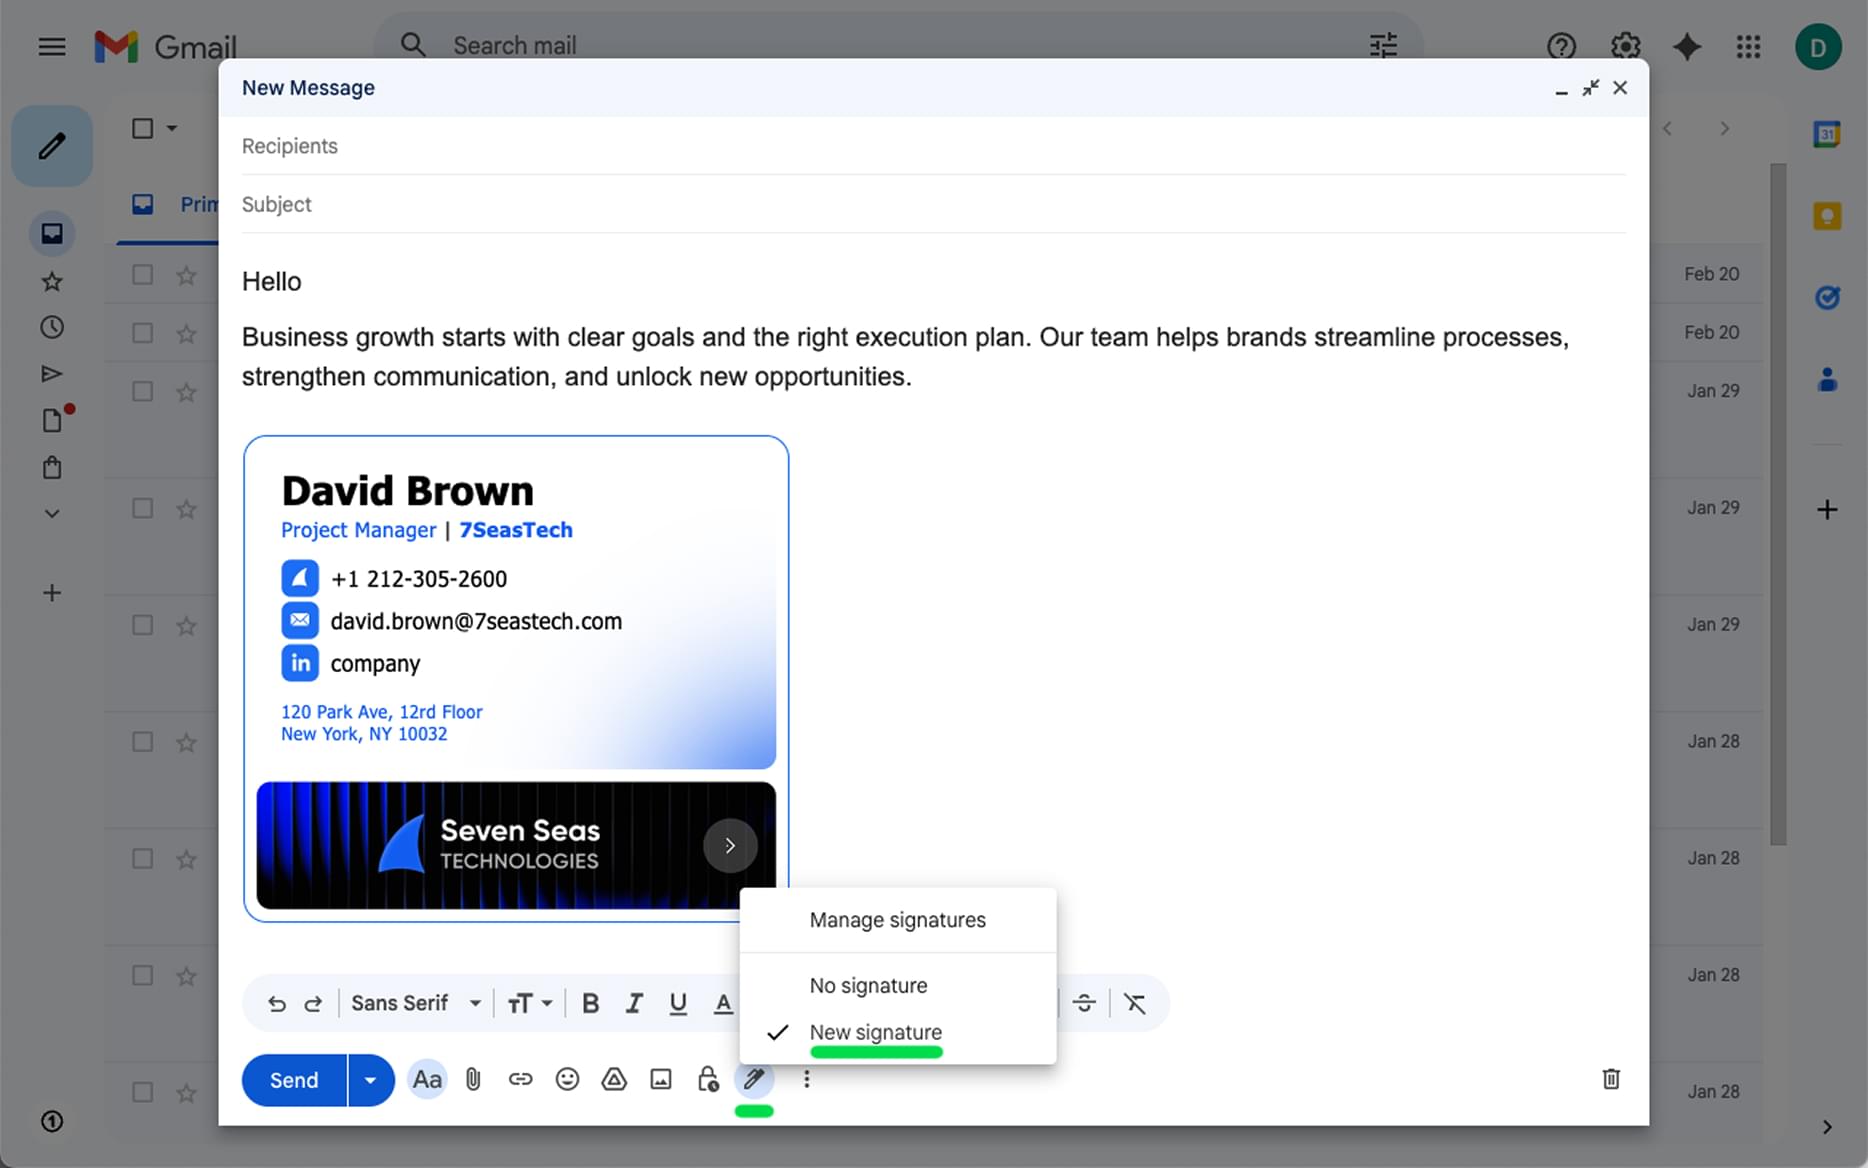Open text color picker
This screenshot has width=1868, height=1168.
point(723,1003)
